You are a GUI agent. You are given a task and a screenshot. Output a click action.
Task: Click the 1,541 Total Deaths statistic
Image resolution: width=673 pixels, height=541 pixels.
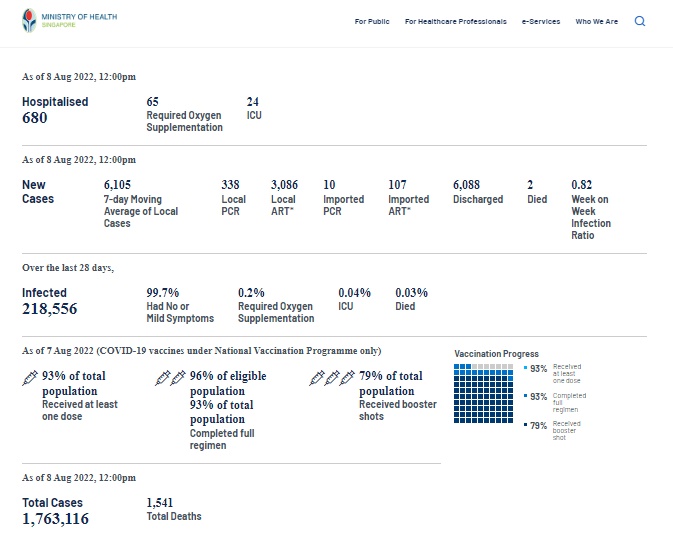(x=160, y=502)
